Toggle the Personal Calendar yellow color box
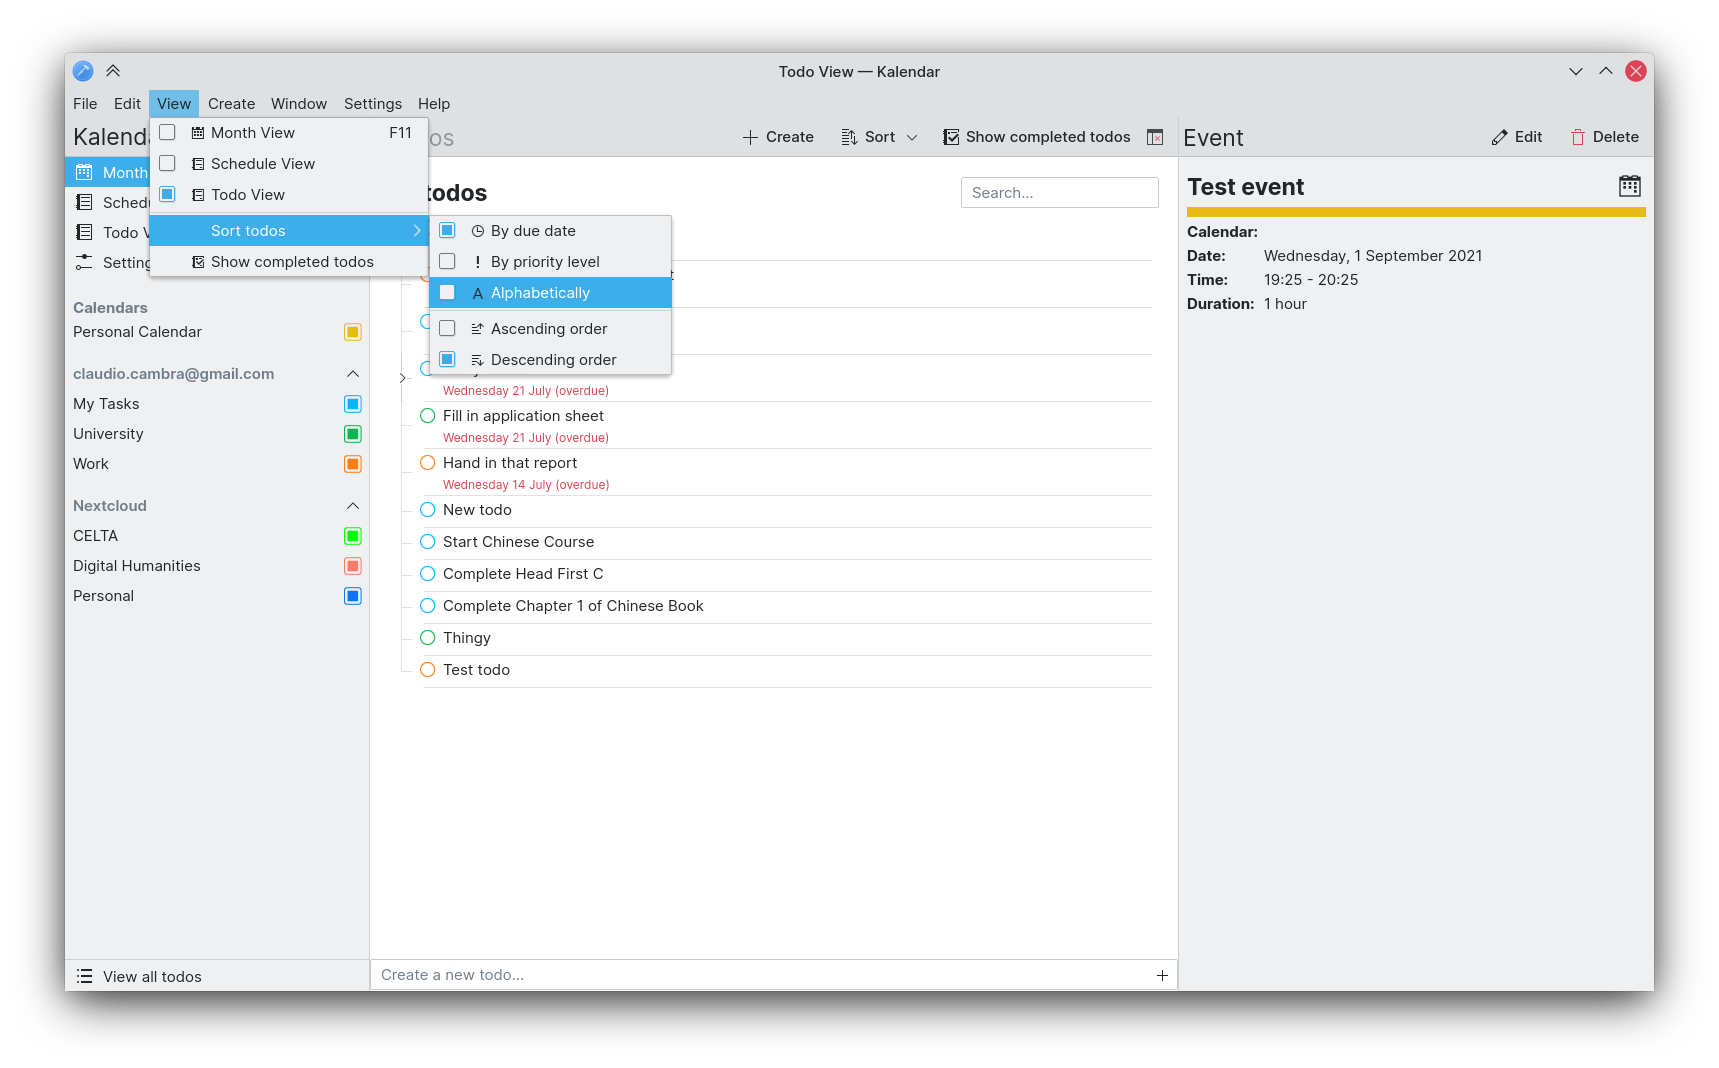The width and height of the screenshot is (1719, 1068). click(353, 332)
